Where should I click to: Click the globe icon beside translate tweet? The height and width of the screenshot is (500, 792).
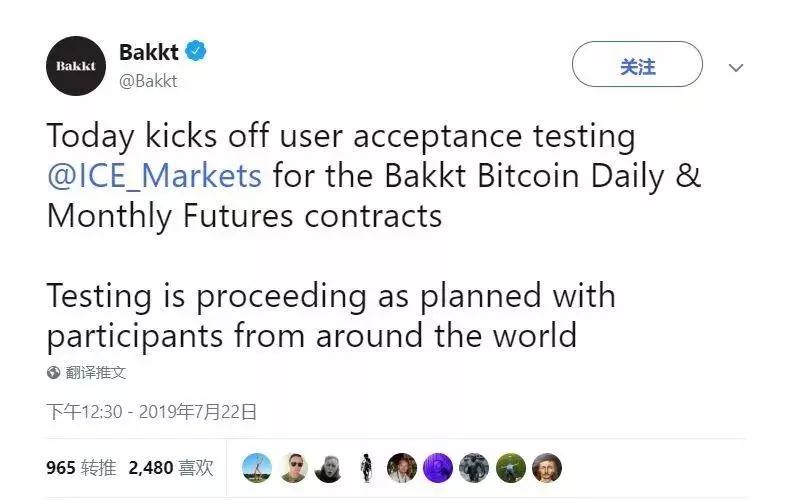click(54, 373)
